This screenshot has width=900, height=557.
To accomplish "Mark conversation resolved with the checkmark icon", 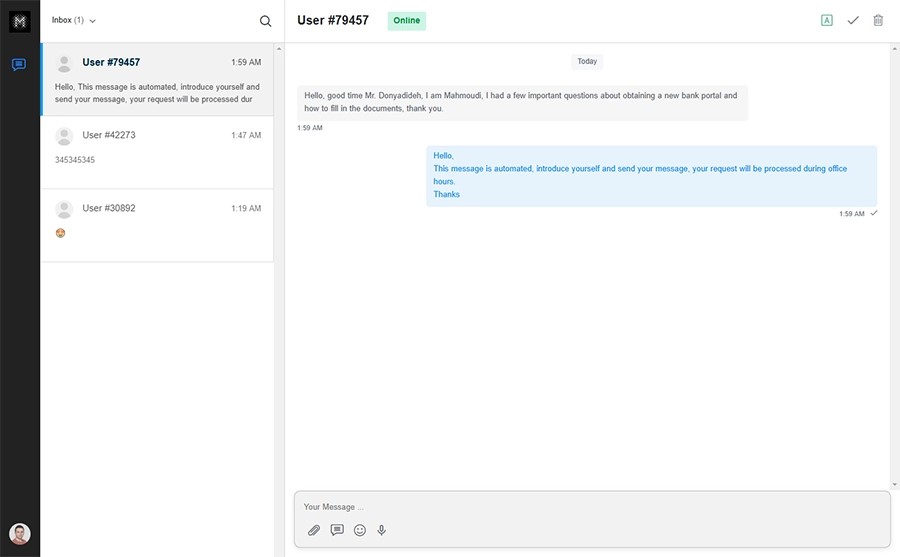I will coord(853,20).
